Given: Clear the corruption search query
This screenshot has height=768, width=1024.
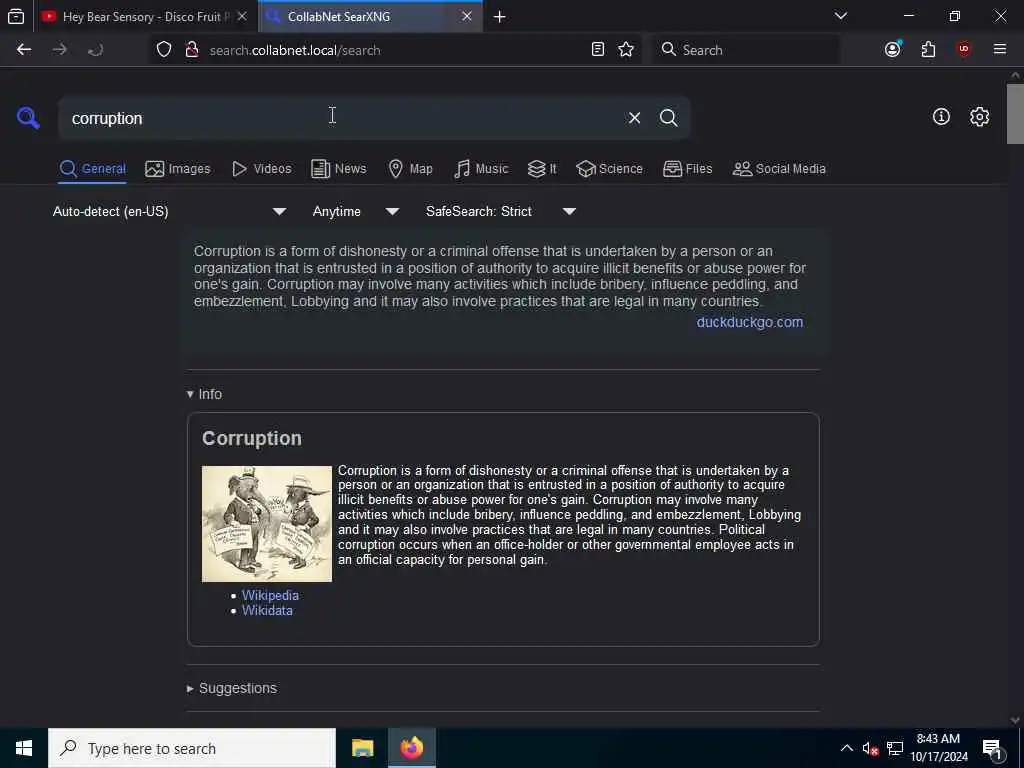Looking at the screenshot, I should coord(634,118).
